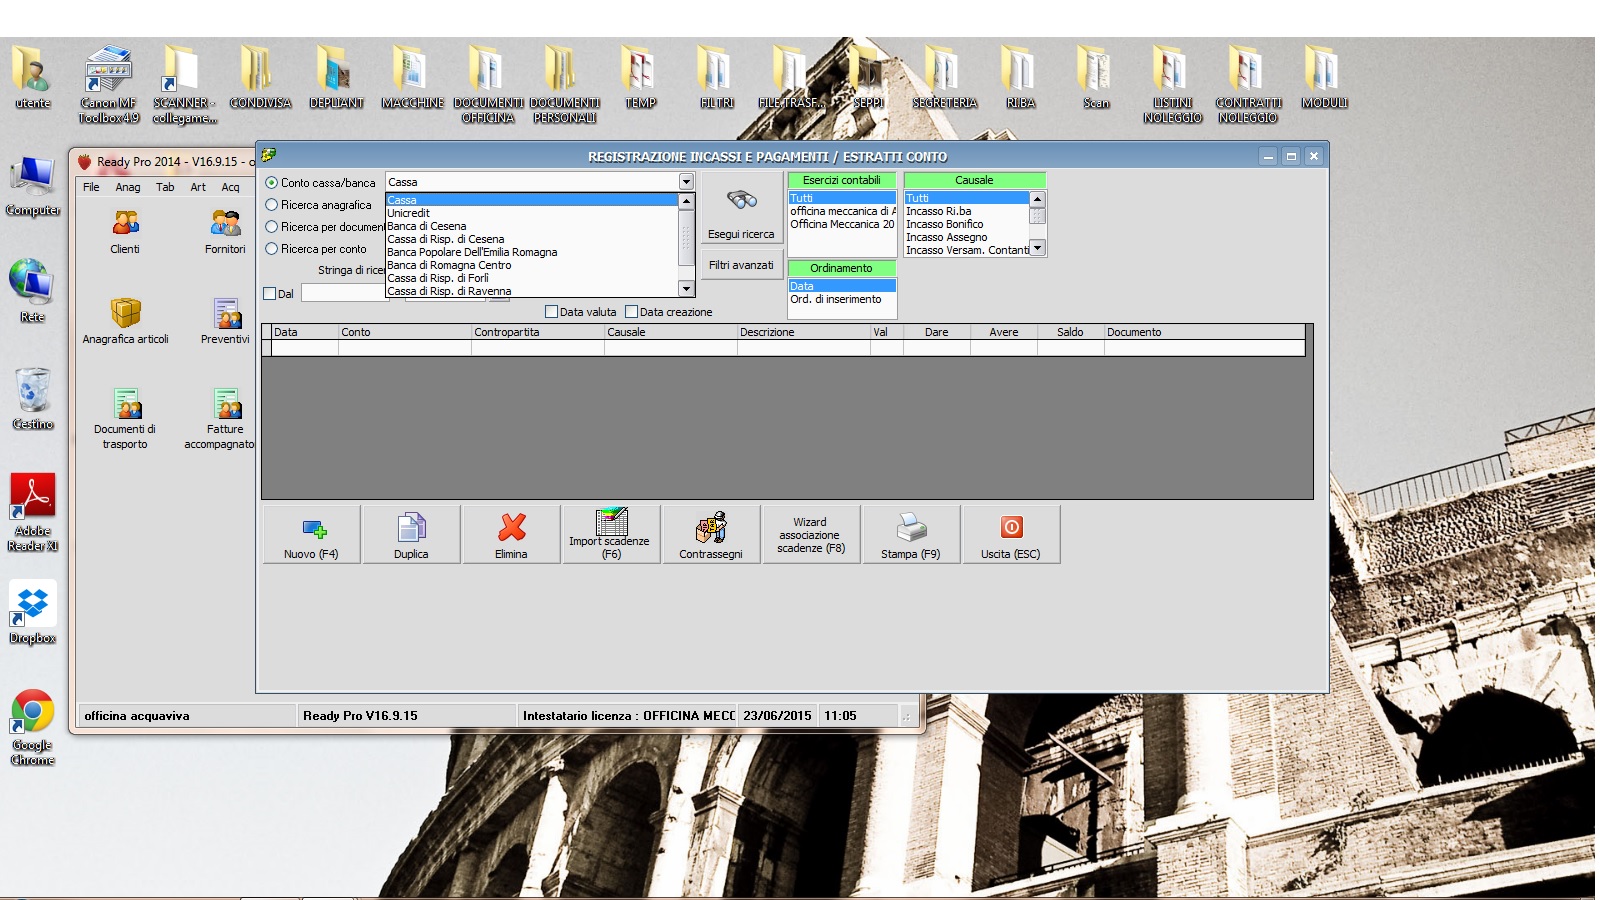Tick the Data valuta checkbox

tap(551, 312)
